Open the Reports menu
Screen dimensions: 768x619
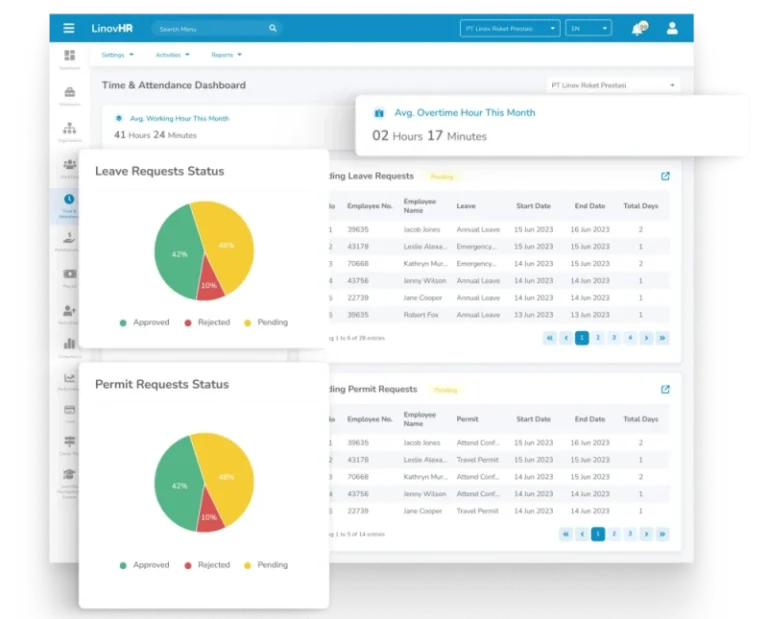(x=226, y=55)
